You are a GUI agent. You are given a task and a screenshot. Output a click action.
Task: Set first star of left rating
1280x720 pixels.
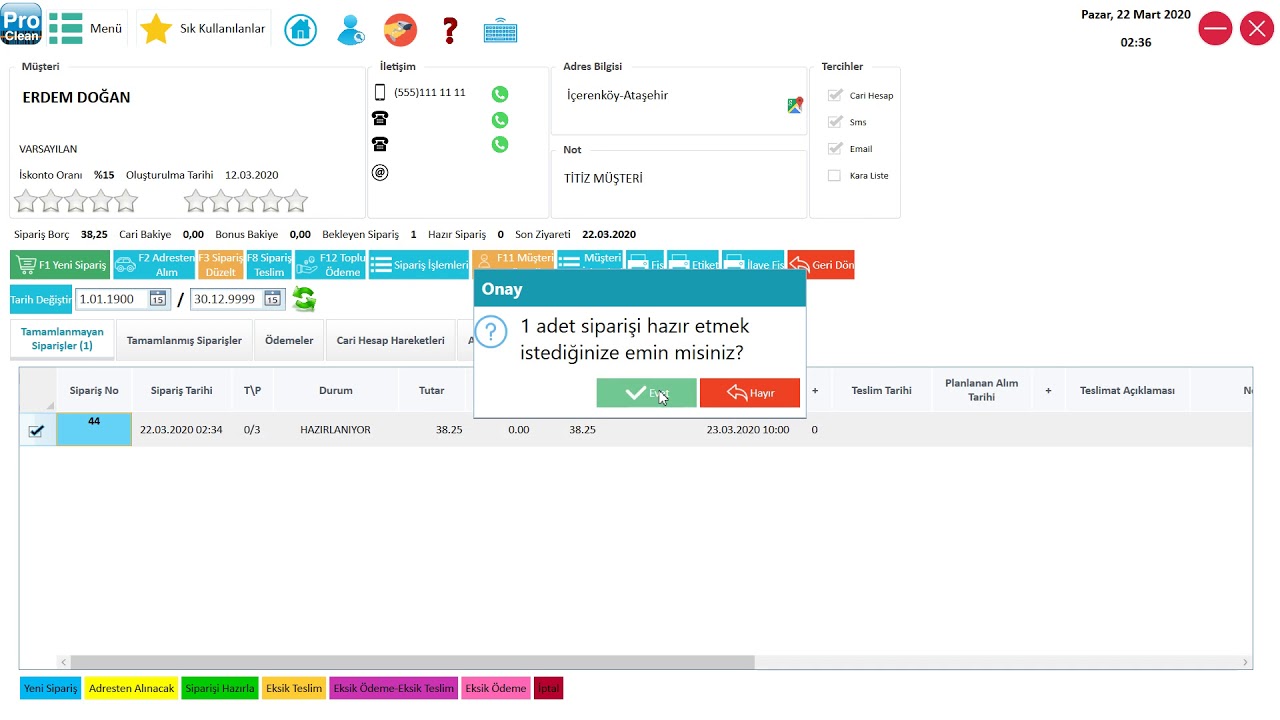point(26,202)
